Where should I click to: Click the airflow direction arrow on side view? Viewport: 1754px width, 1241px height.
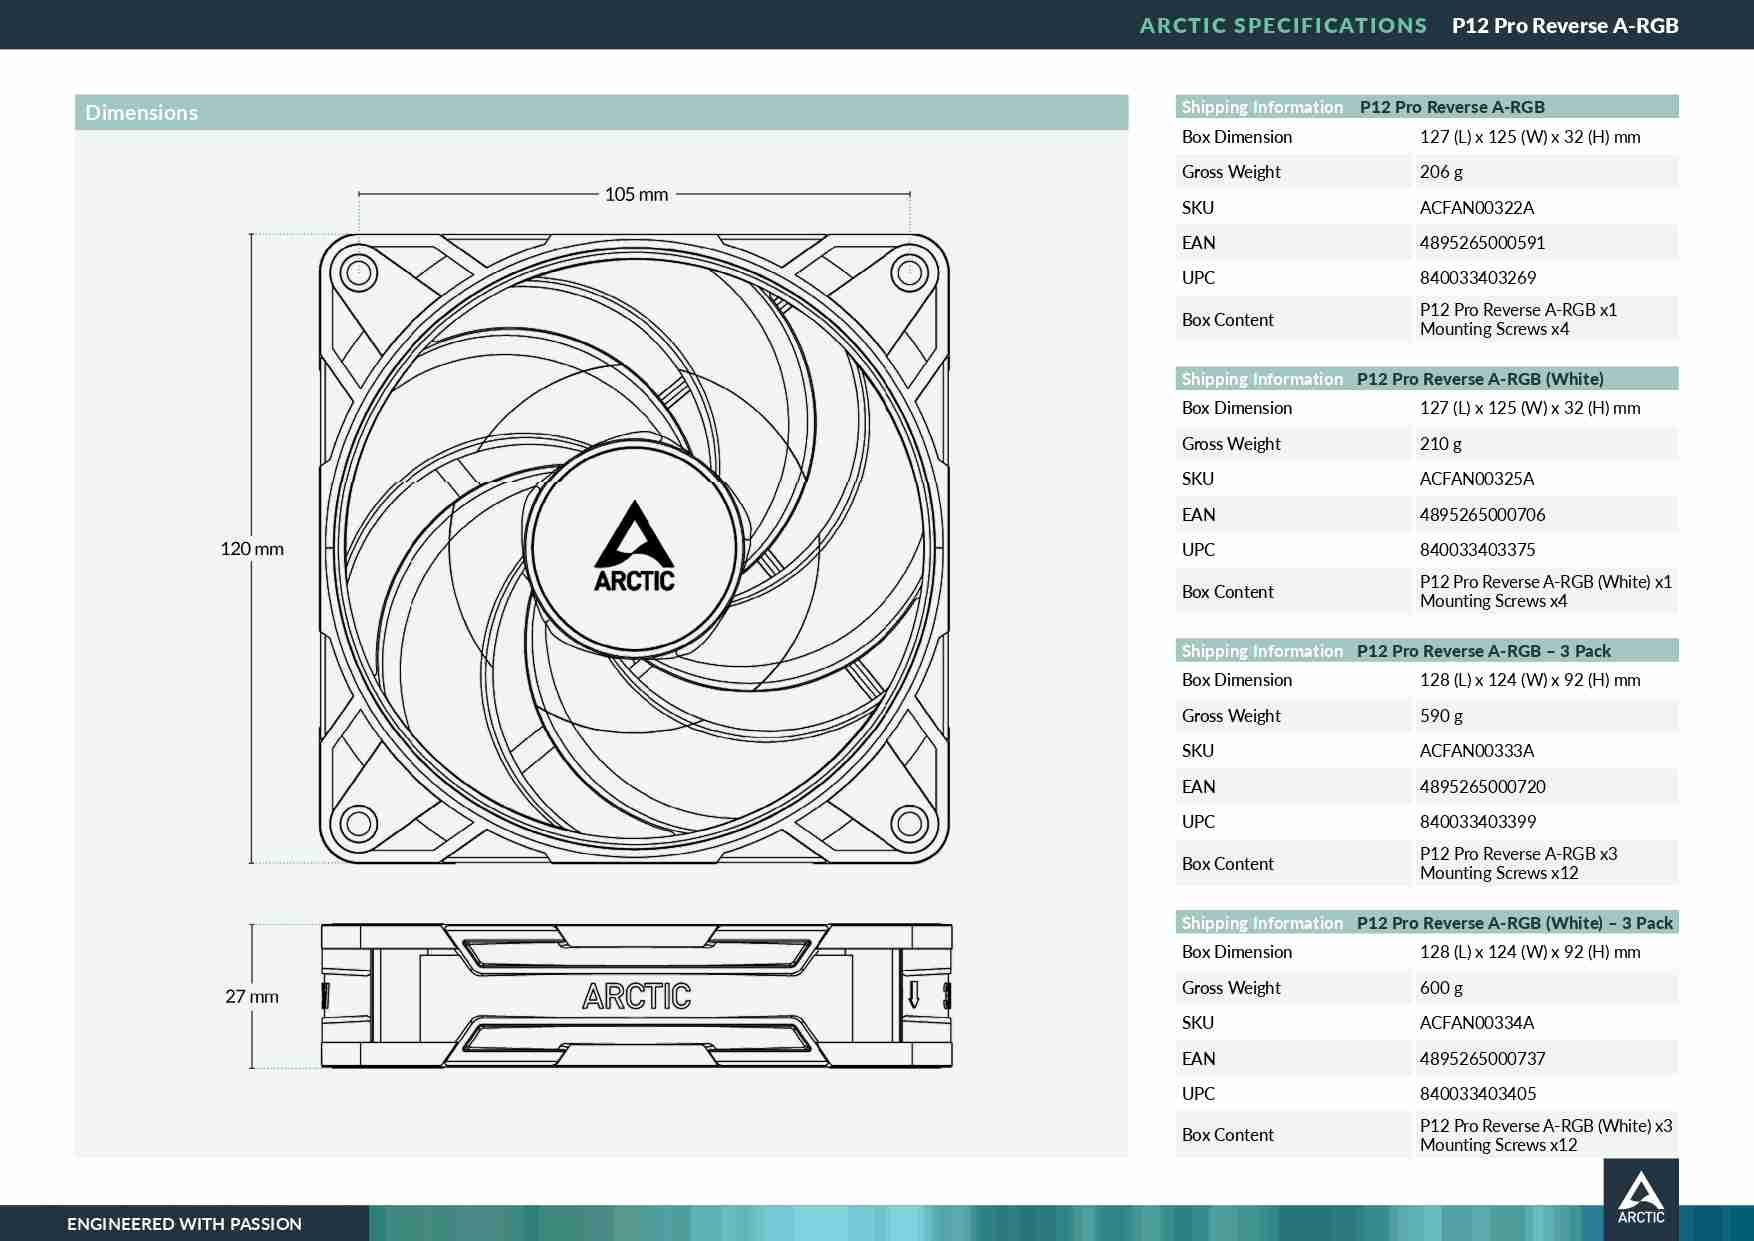coord(913,995)
